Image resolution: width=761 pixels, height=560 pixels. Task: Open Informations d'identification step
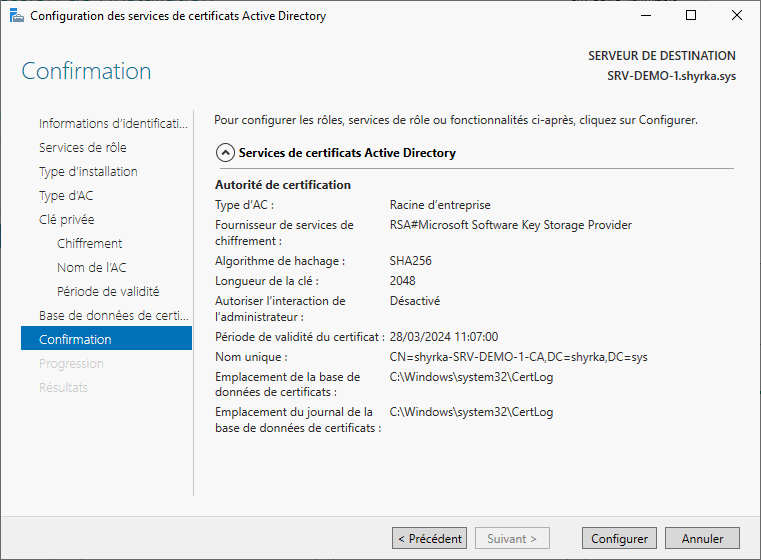tap(113, 124)
